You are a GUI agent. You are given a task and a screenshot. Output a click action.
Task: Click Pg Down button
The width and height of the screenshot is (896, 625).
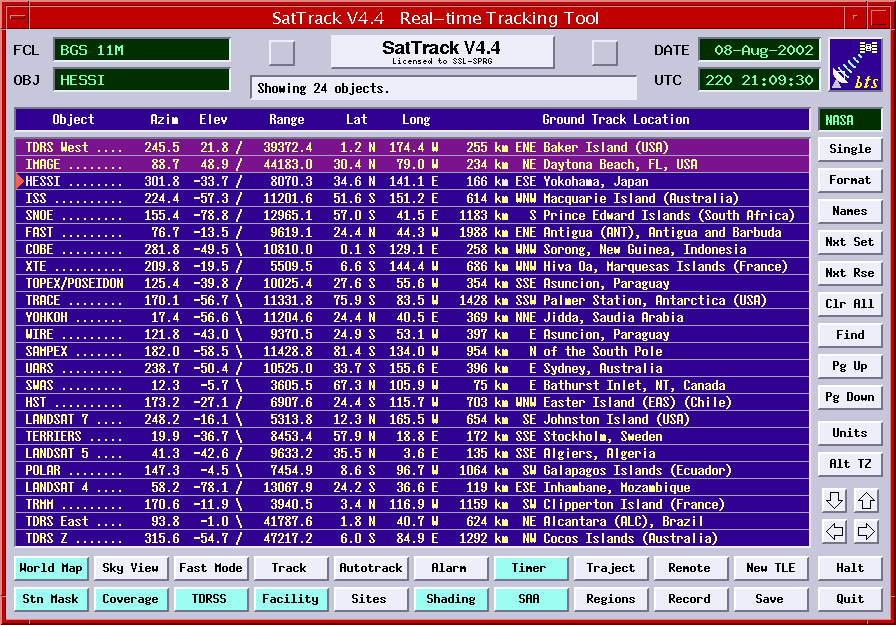click(x=850, y=396)
